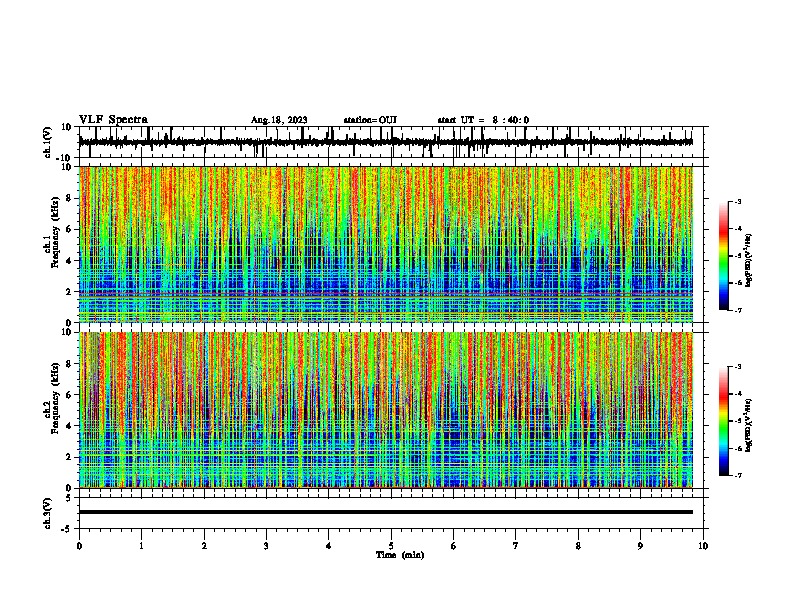Click inside the ch.1 spectrogram panel
The height and width of the screenshot is (612, 792).
pyautogui.click(x=385, y=244)
